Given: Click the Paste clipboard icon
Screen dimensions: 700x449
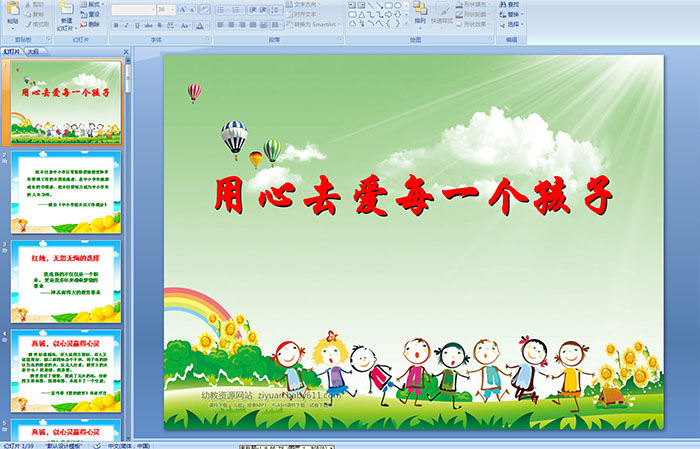Looking at the screenshot, I should (x=13, y=8).
